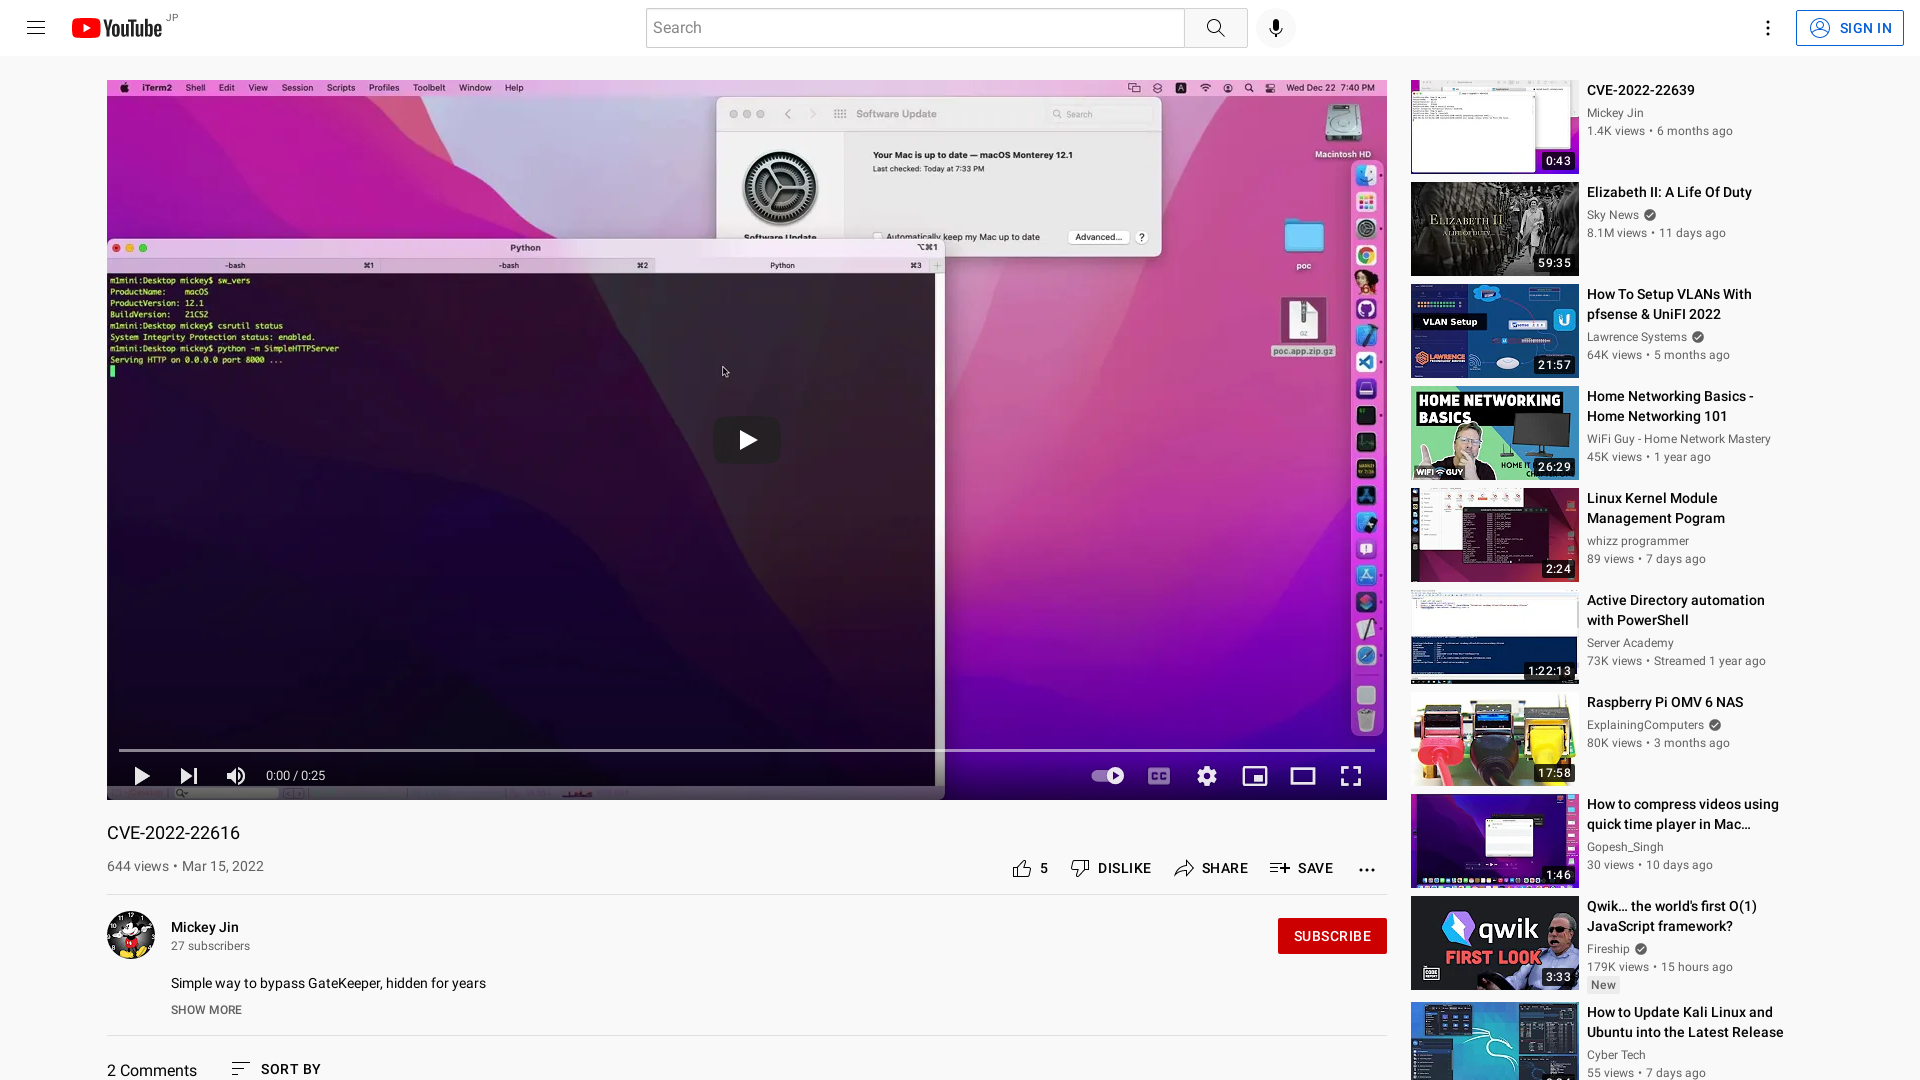Click the Lawrence Systems channel name

[x=1636, y=337]
